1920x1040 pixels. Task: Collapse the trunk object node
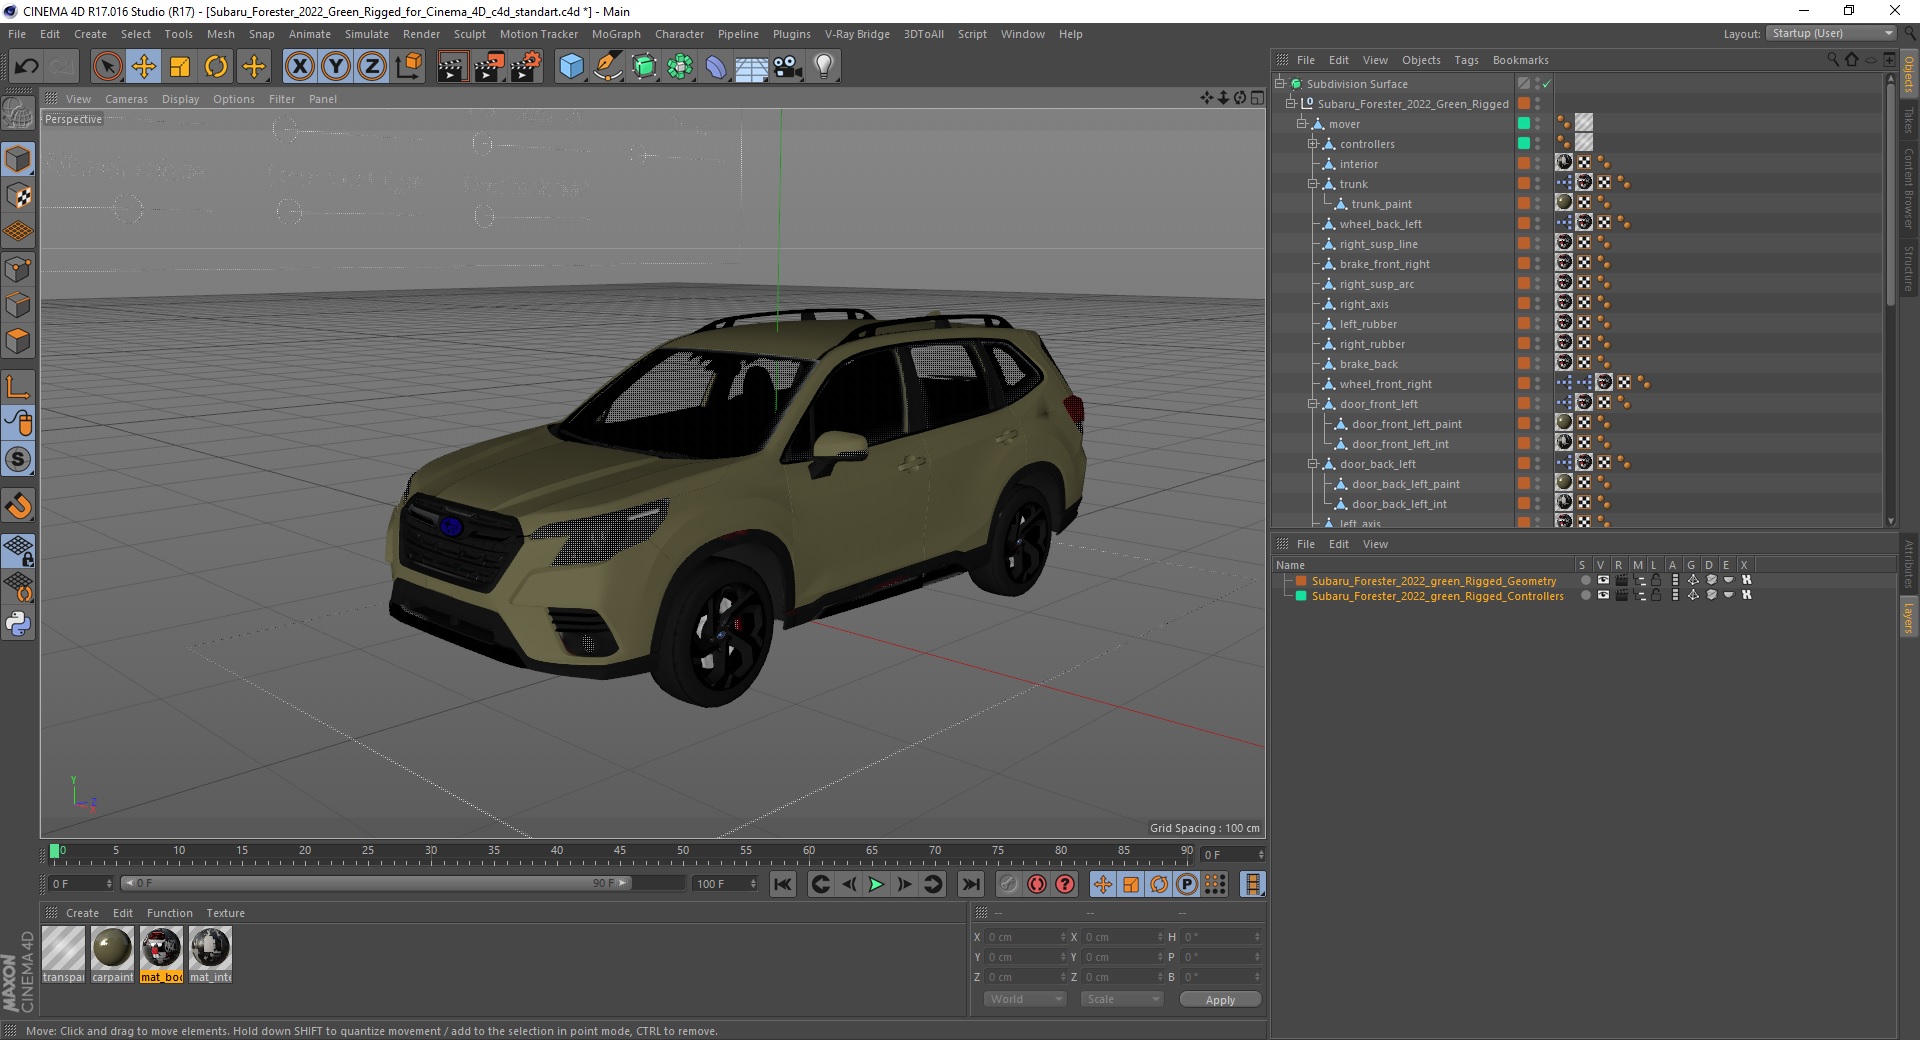point(1313,184)
